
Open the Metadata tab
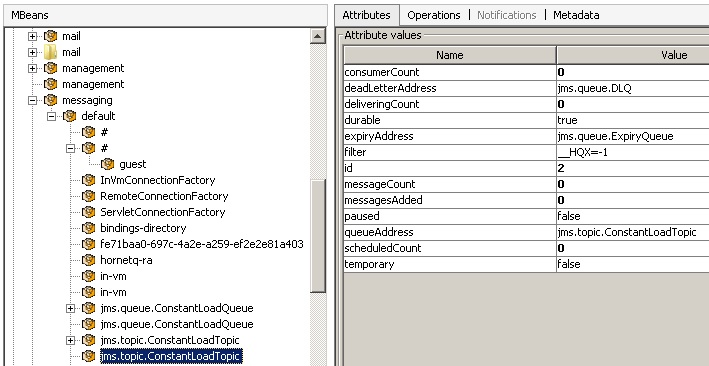576,15
